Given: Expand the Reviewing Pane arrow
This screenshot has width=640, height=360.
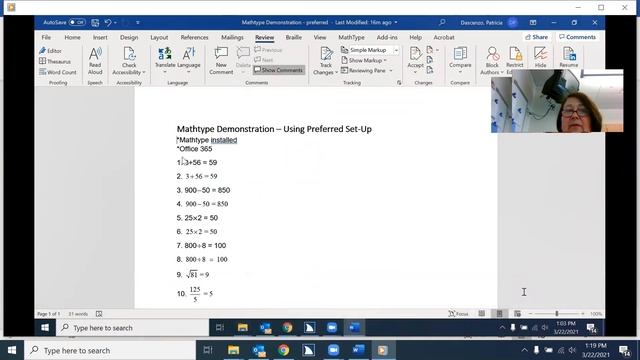Looking at the screenshot, I should pyautogui.click(x=391, y=71).
